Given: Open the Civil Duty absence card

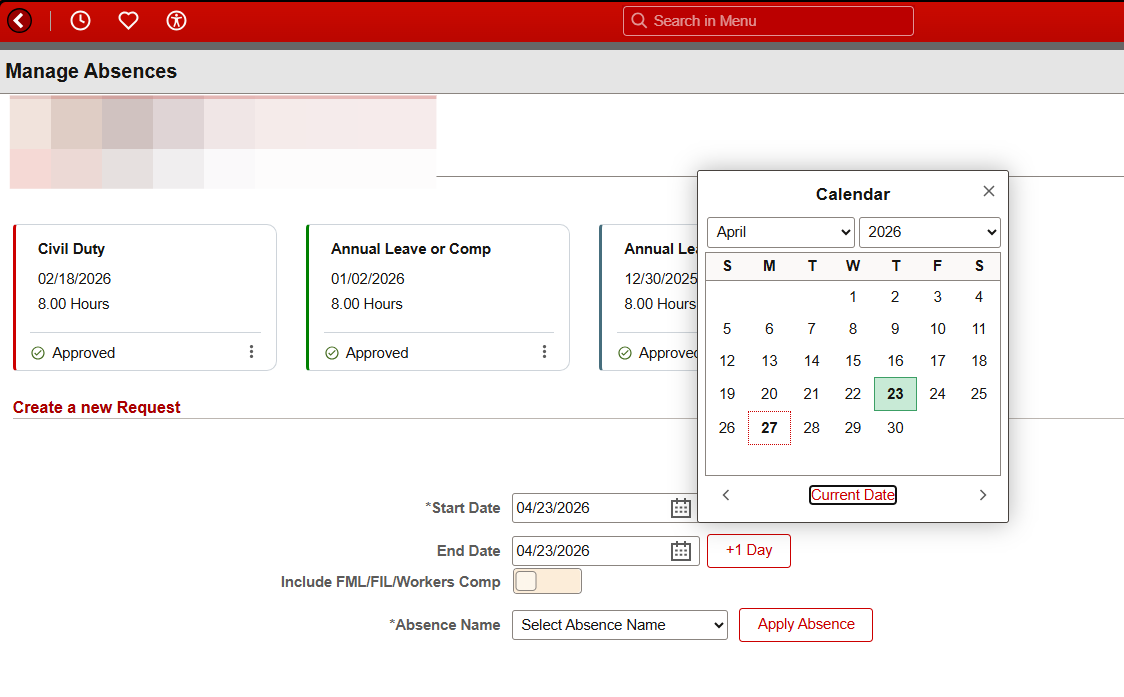Looking at the screenshot, I should tap(145, 298).
